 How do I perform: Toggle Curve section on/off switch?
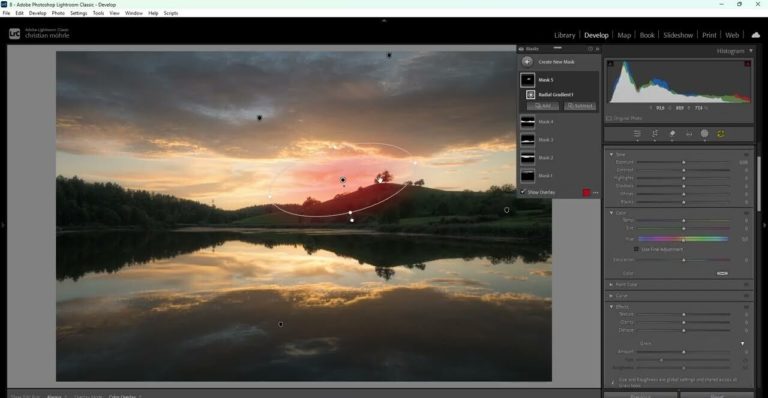coord(746,296)
